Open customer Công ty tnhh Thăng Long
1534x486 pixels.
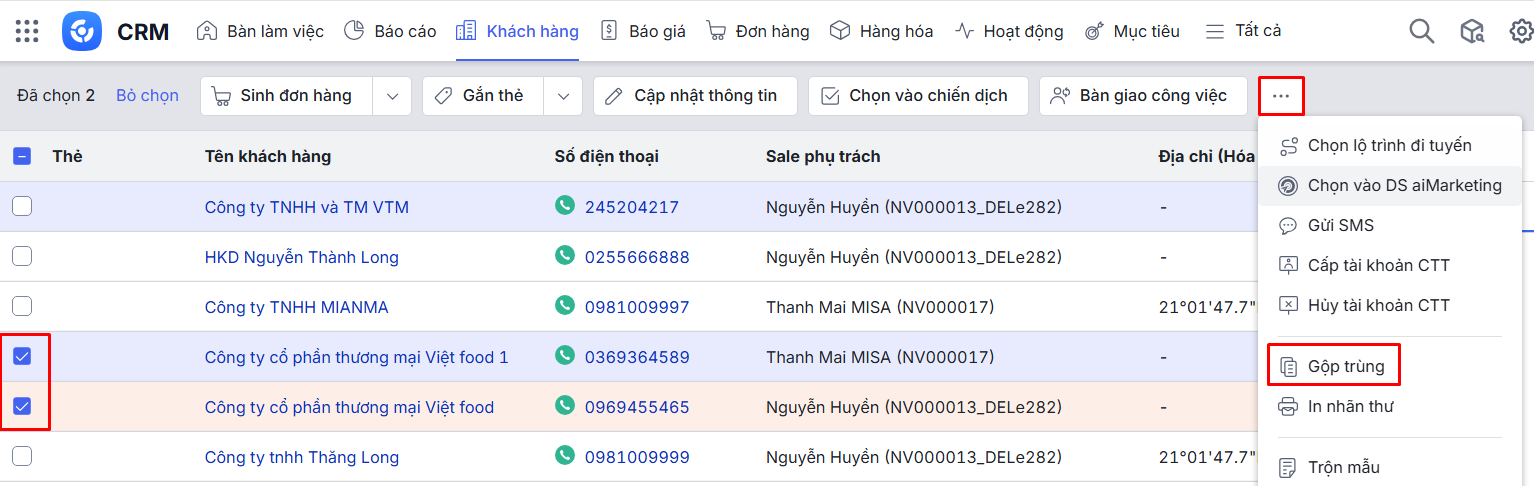point(301,457)
